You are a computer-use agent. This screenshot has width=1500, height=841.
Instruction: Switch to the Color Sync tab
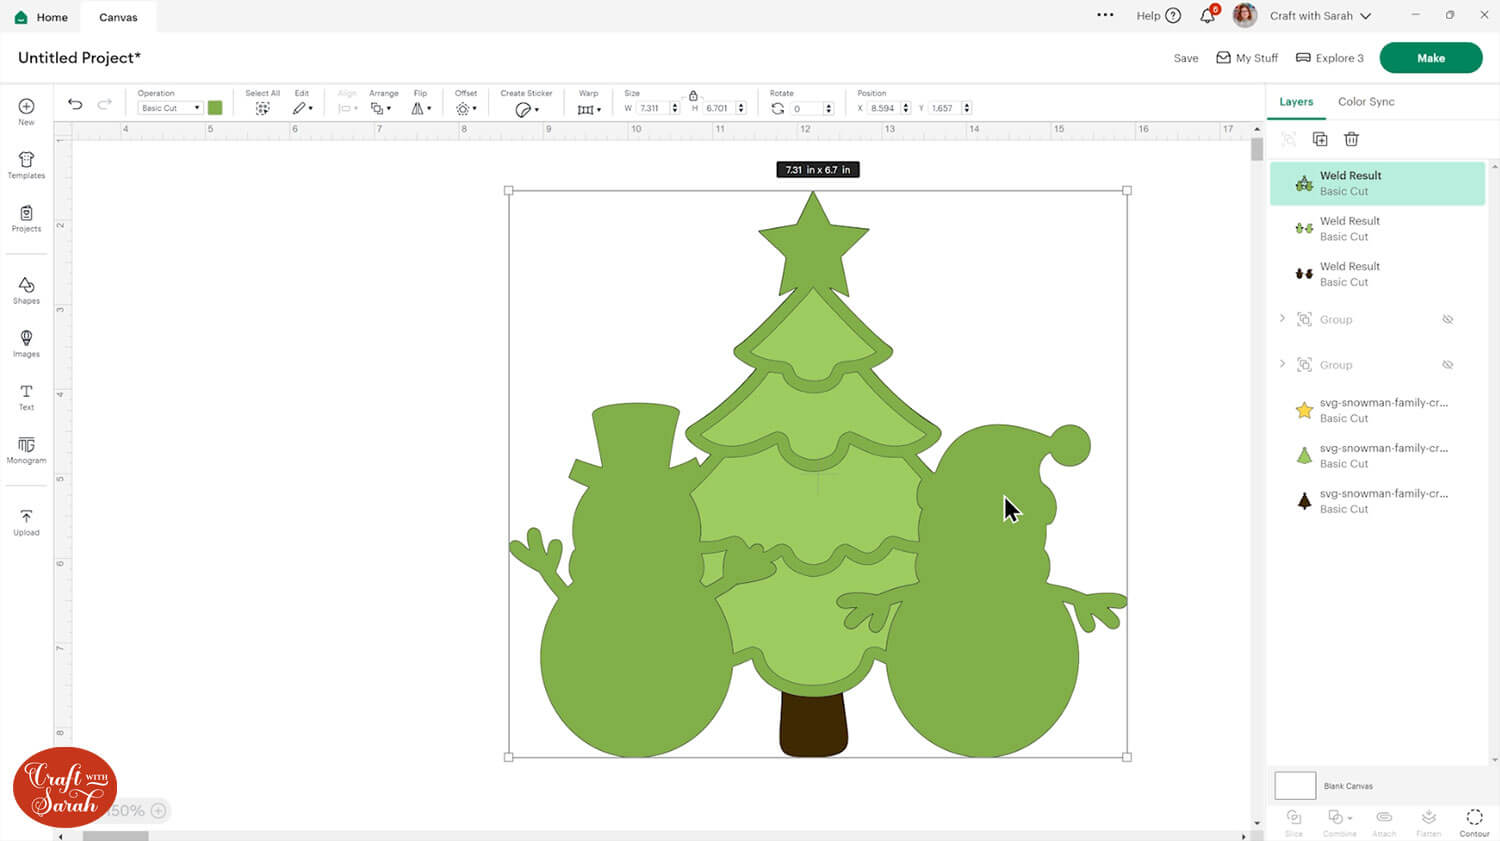(1366, 102)
